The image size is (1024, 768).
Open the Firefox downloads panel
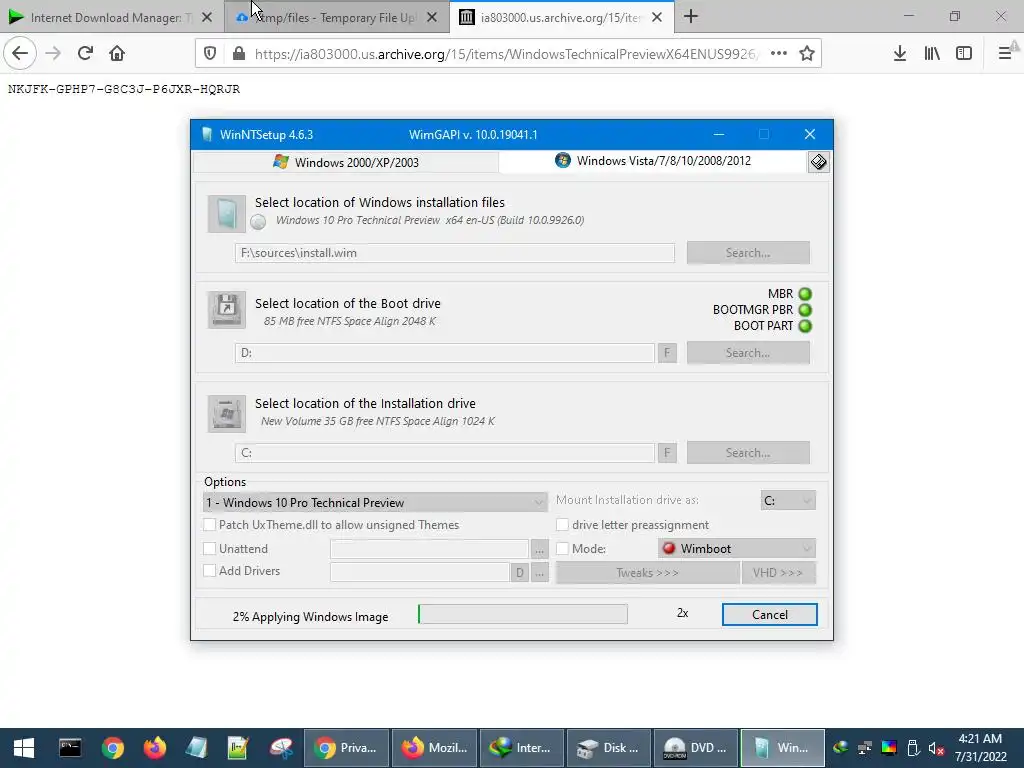tap(900, 54)
